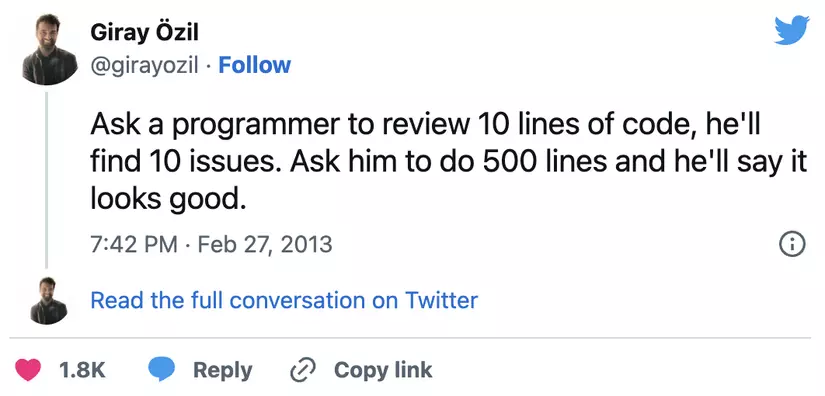Screen dimensions: 825x396
Task: Click the vertical thread line under the avatar
Action: pyautogui.click(x=47, y=180)
